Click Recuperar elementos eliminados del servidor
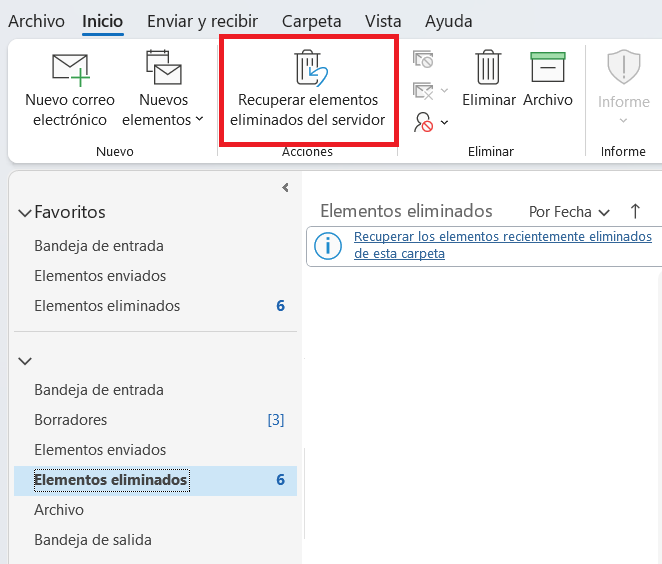This screenshot has height=564, width=662. [308, 90]
